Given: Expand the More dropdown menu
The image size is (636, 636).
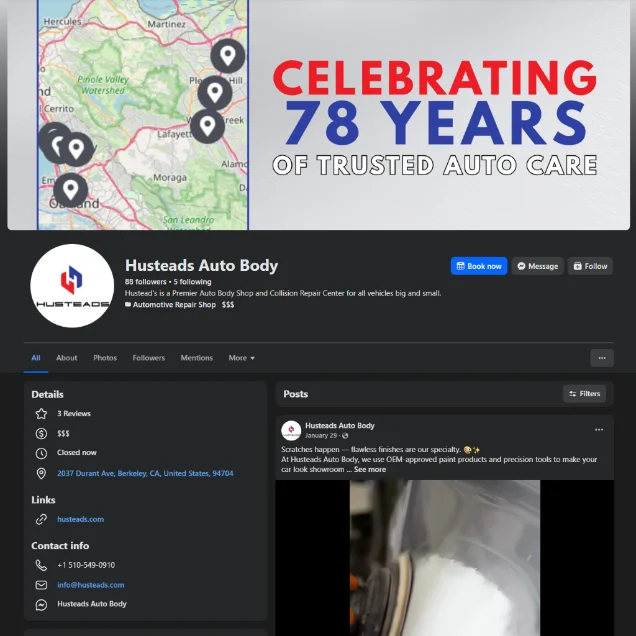Looking at the screenshot, I should (x=241, y=358).
